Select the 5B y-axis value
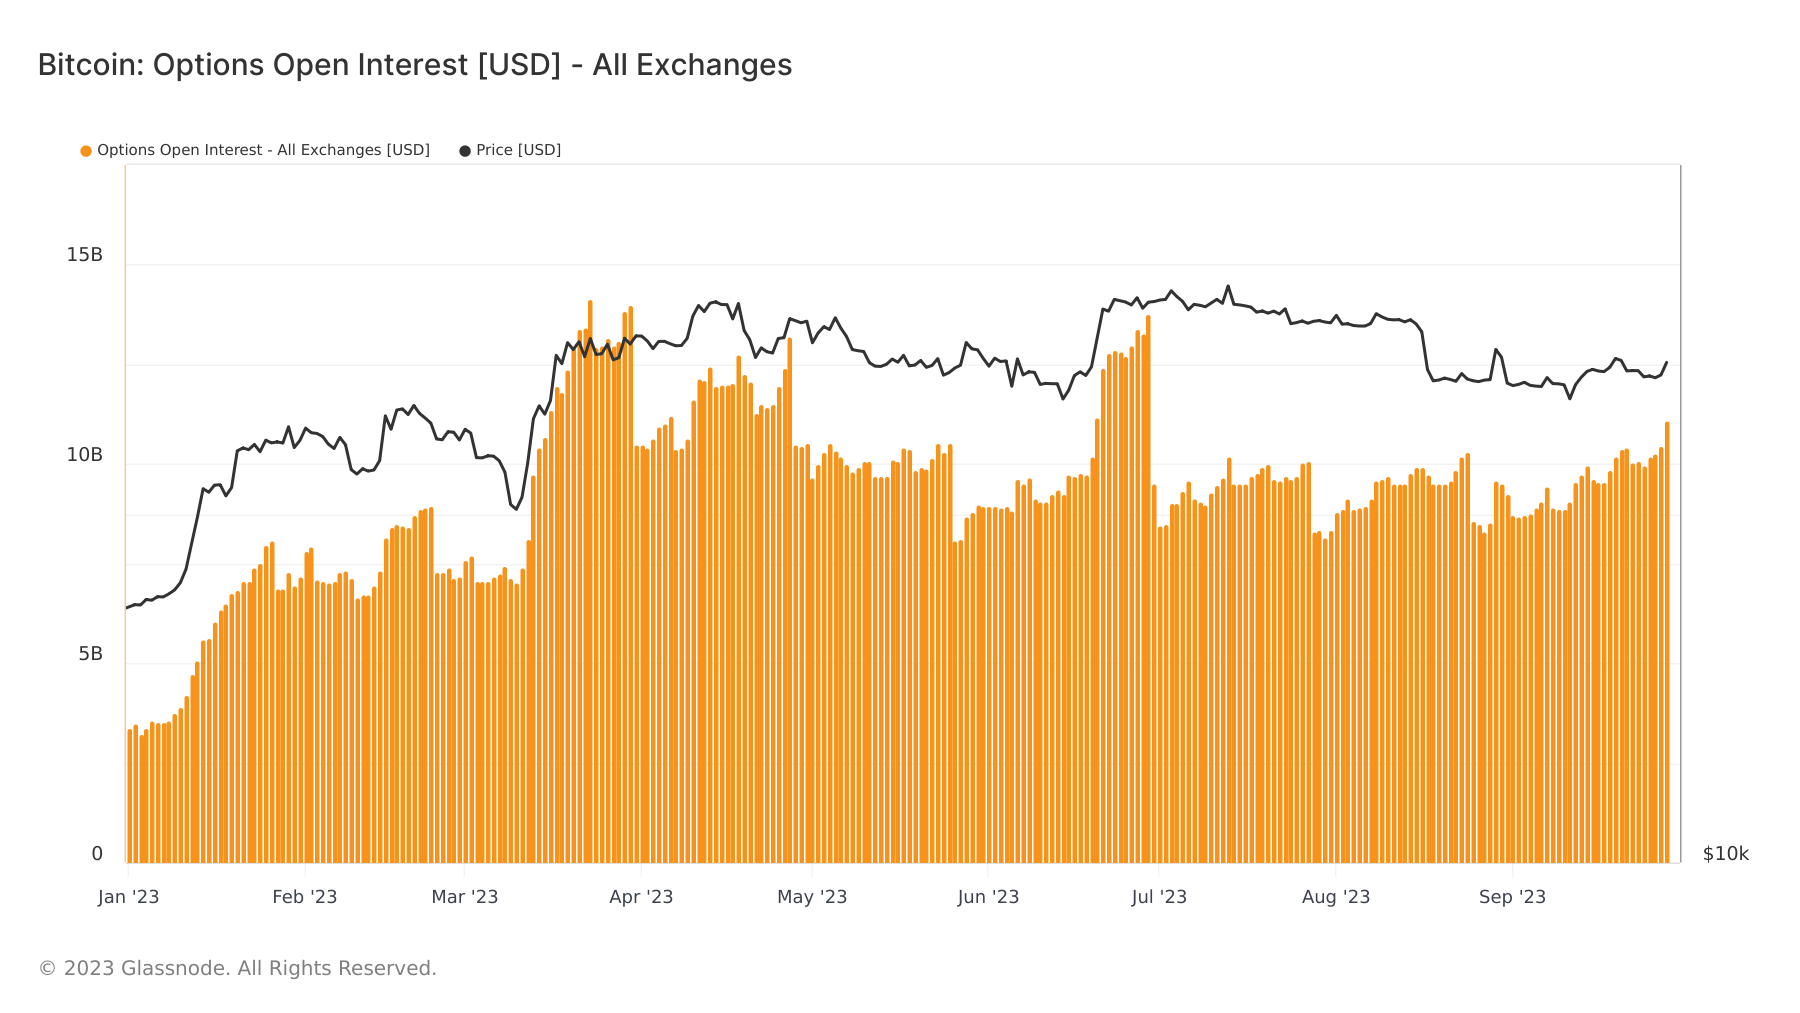Viewport: 1800px width, 1013px height. (x=91, y=654)
